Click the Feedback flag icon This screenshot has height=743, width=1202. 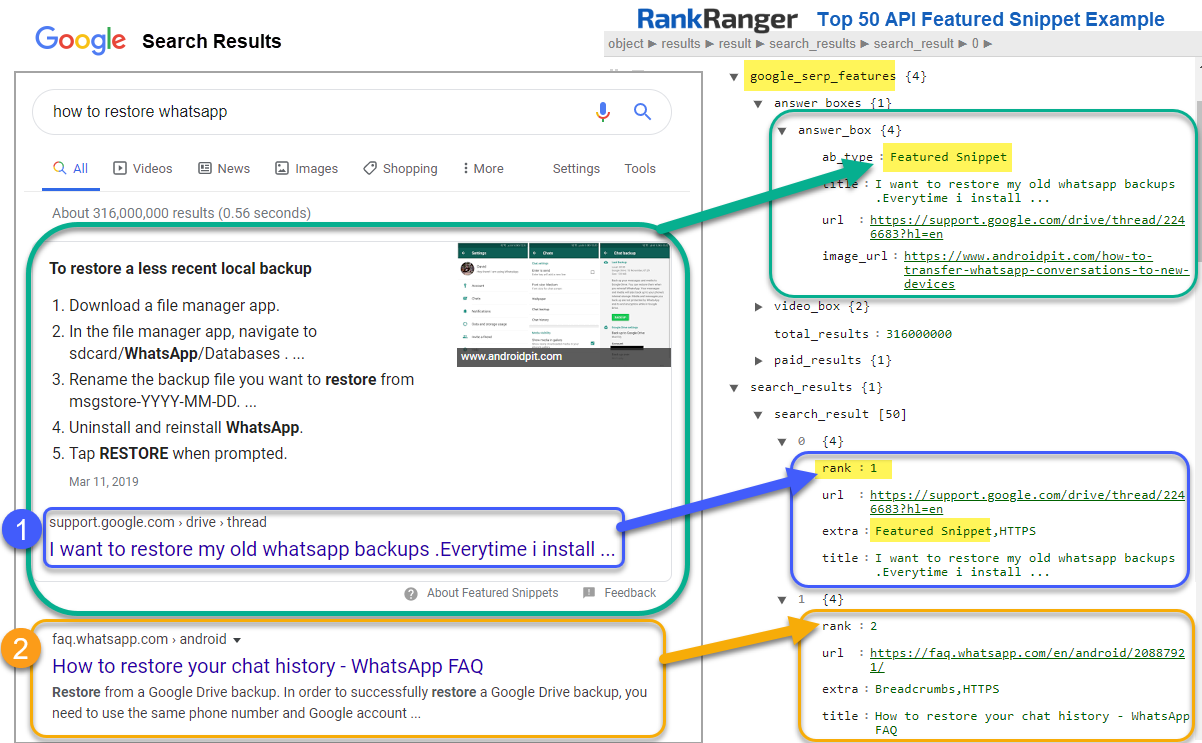pos(589,593)
